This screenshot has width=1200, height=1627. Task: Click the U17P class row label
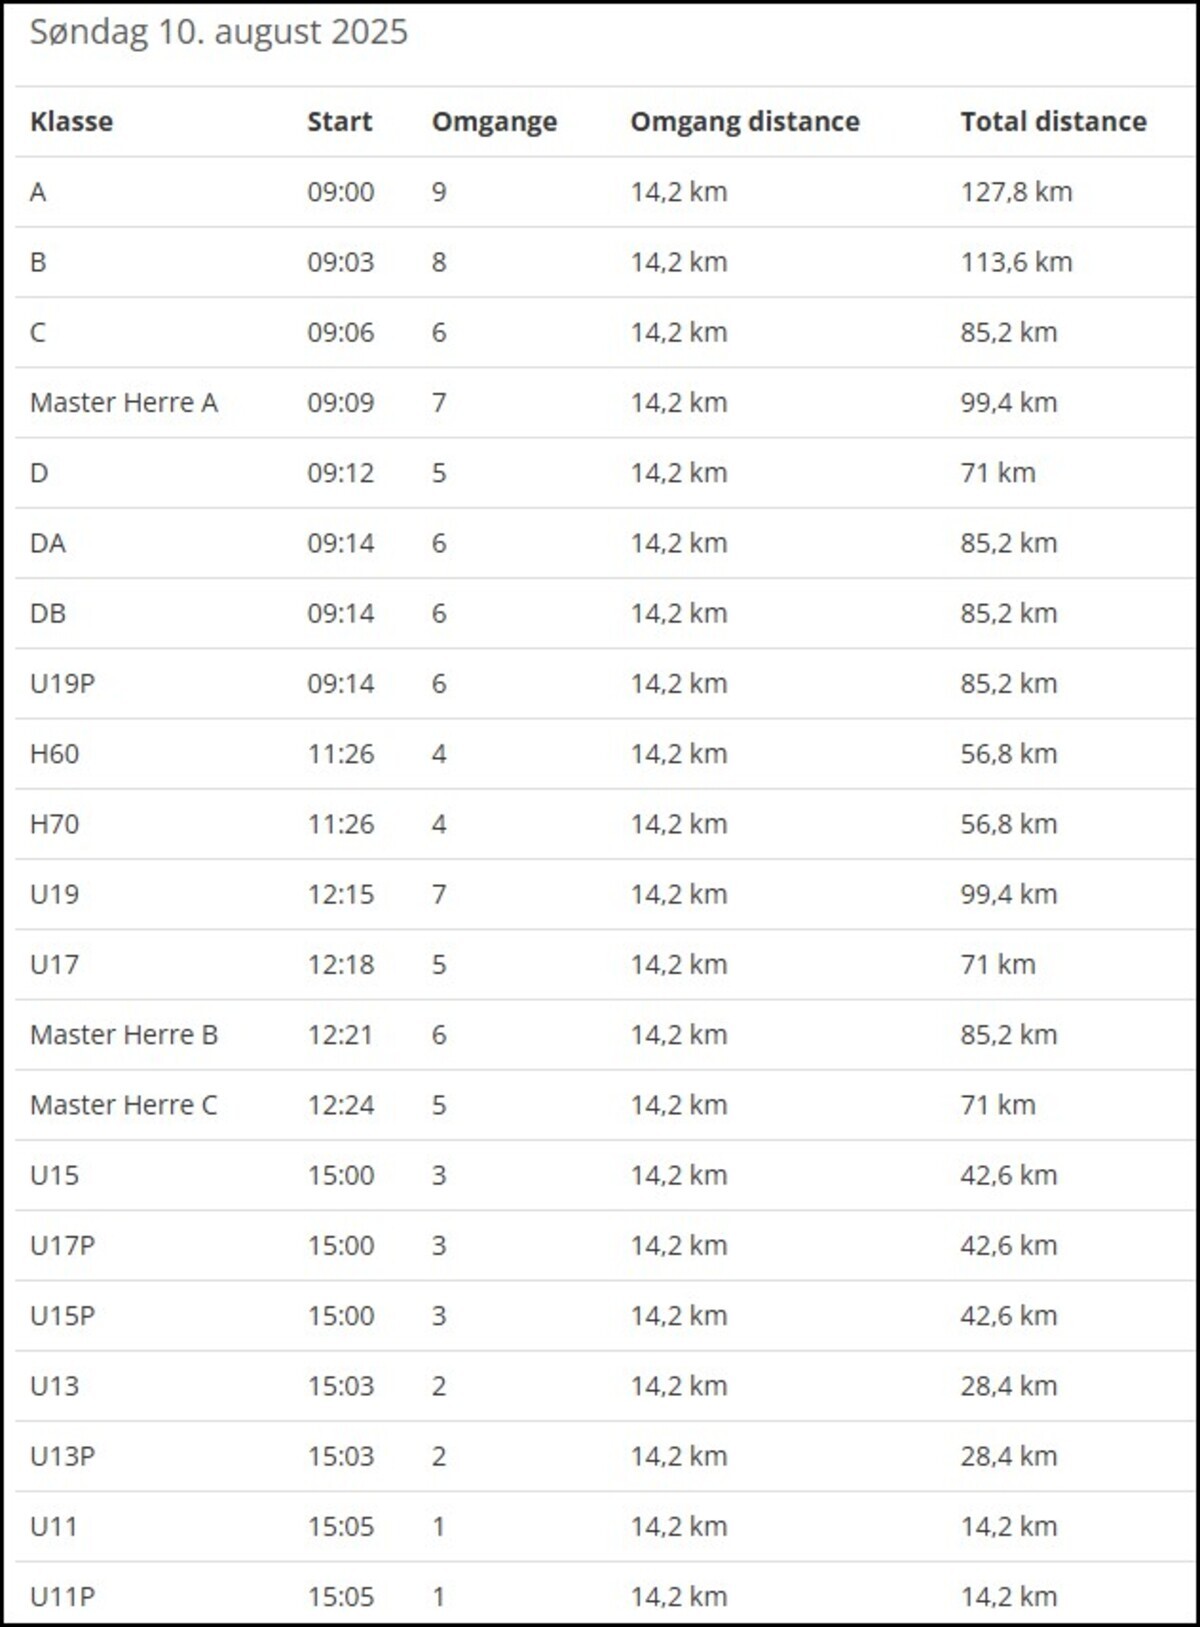click(x=62, y=1246)
